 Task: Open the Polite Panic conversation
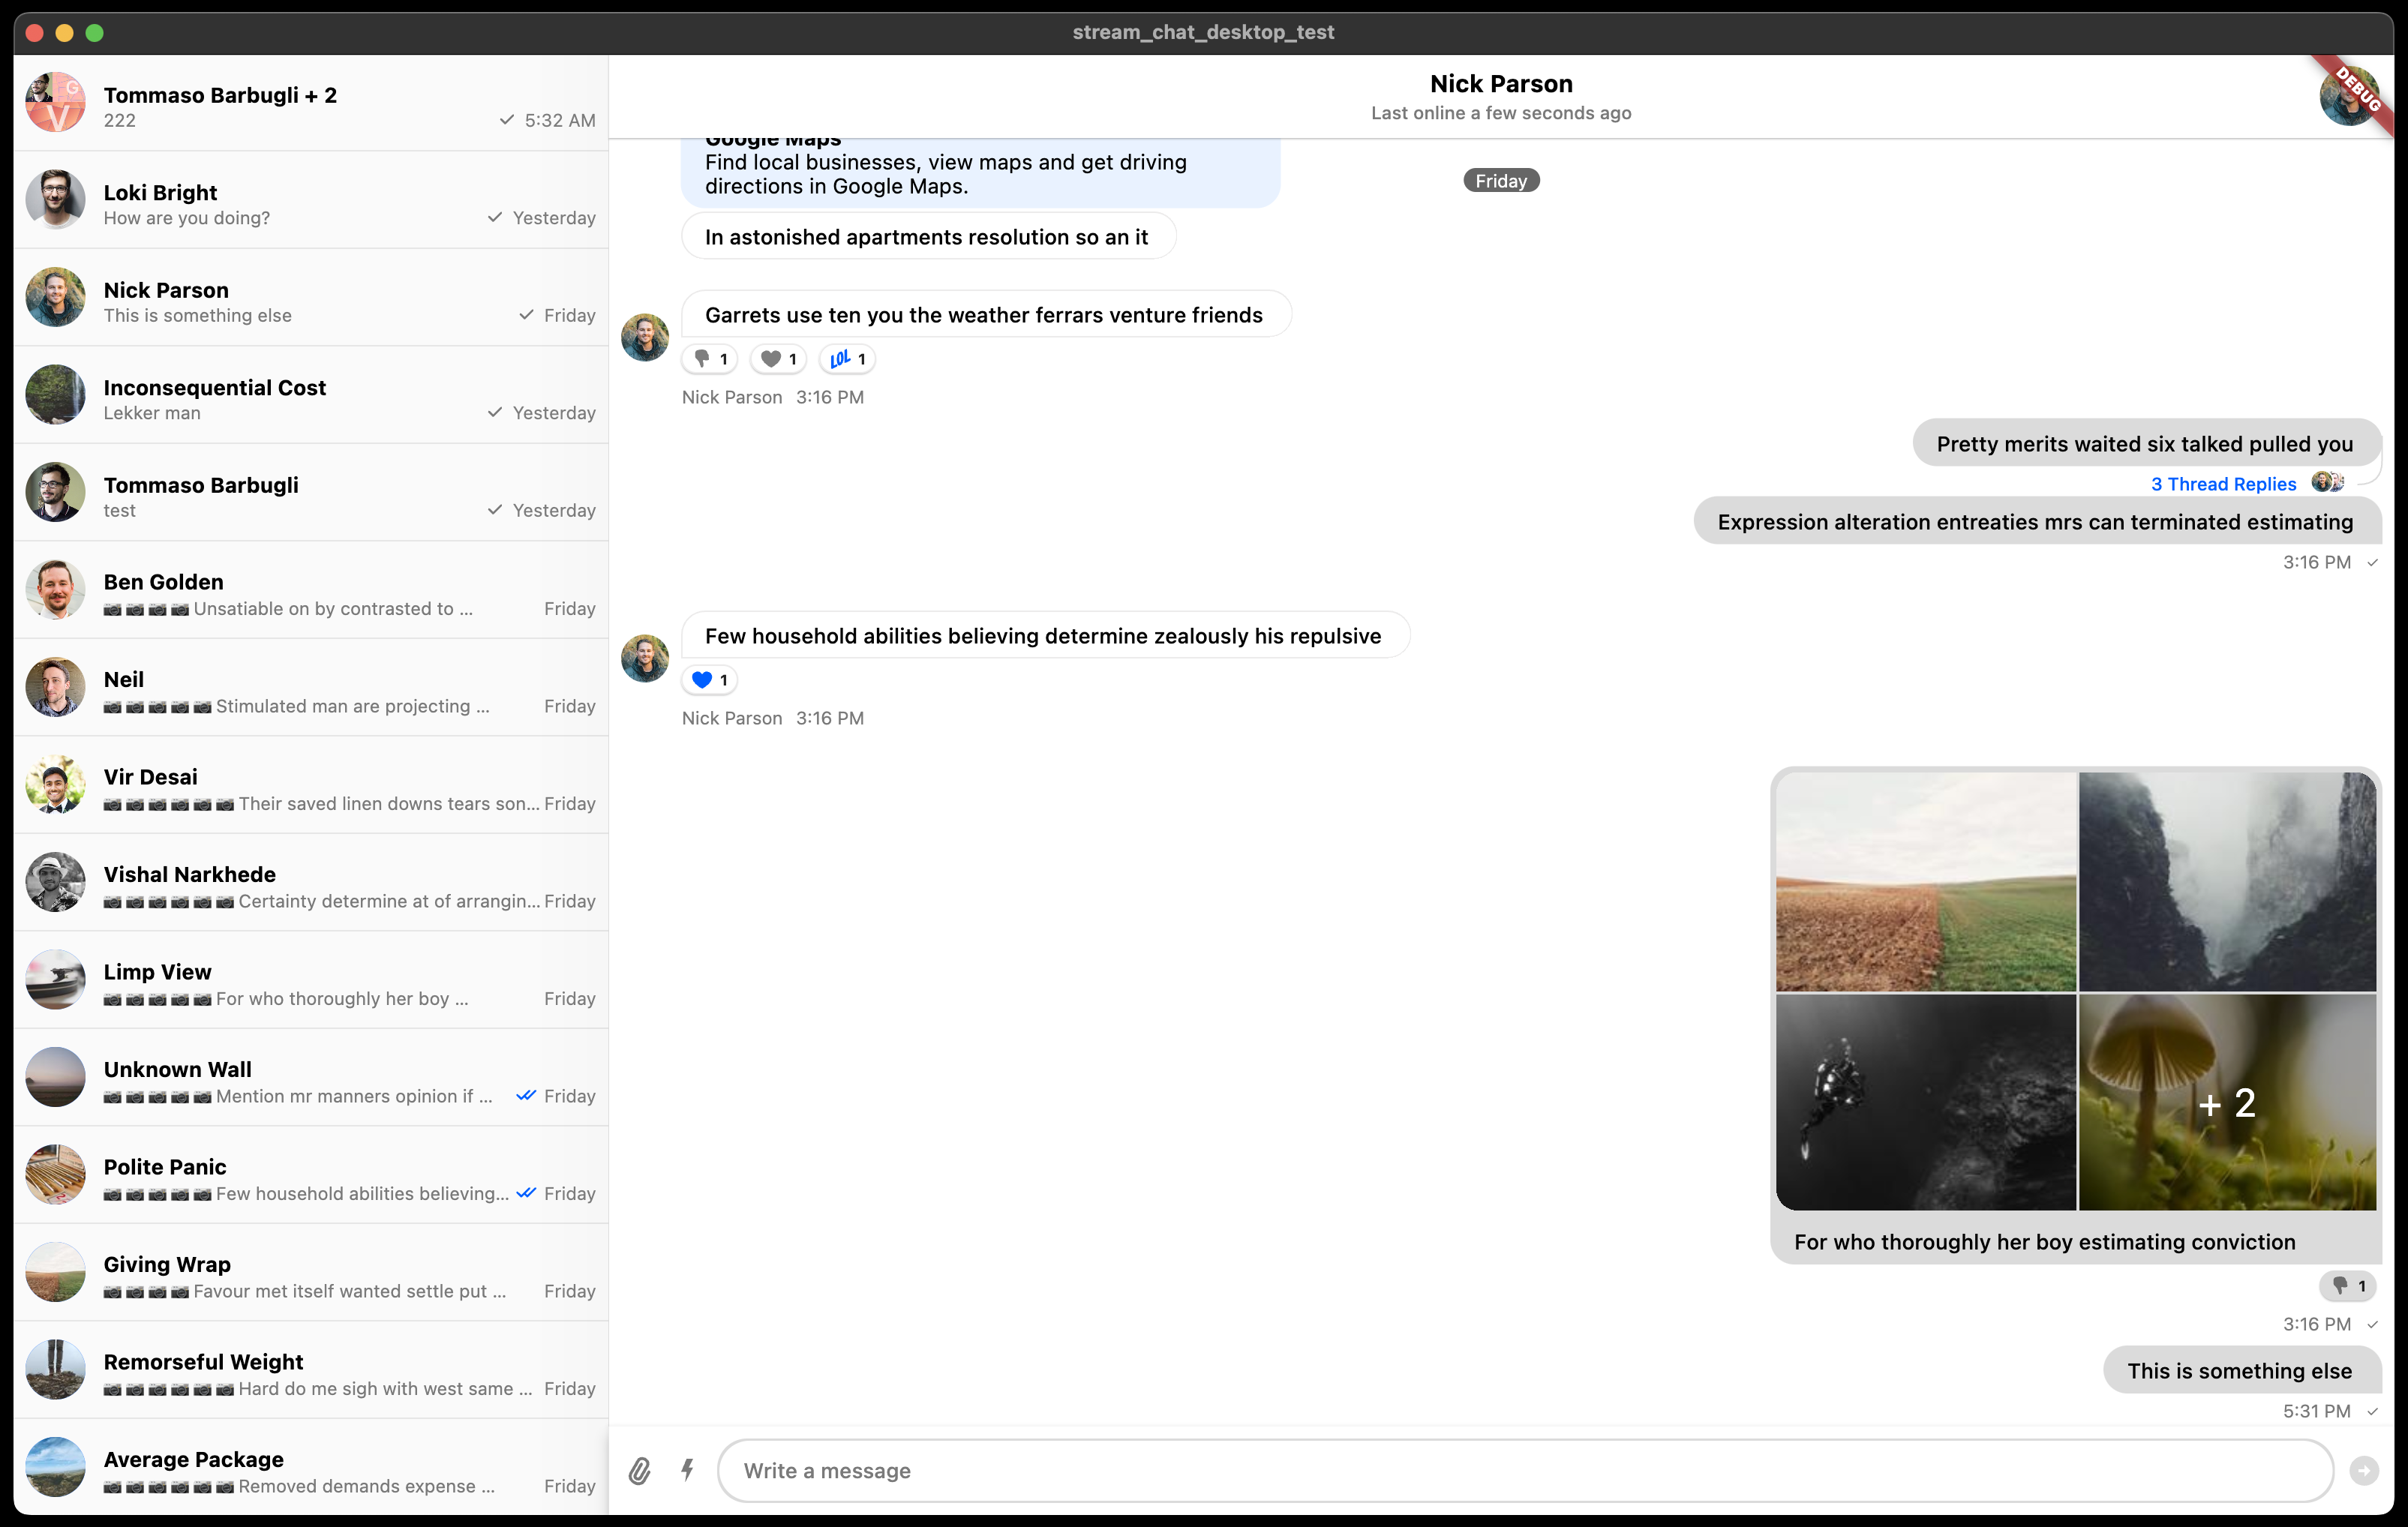(x=300, y=1177)
